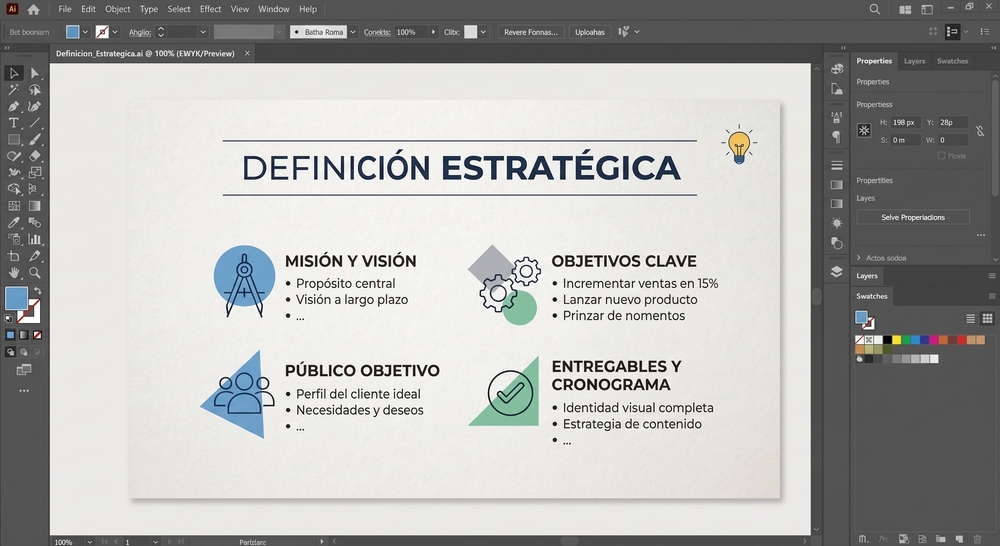
Task: Switch swatches to thumbnail grid view
Action: 987,318
